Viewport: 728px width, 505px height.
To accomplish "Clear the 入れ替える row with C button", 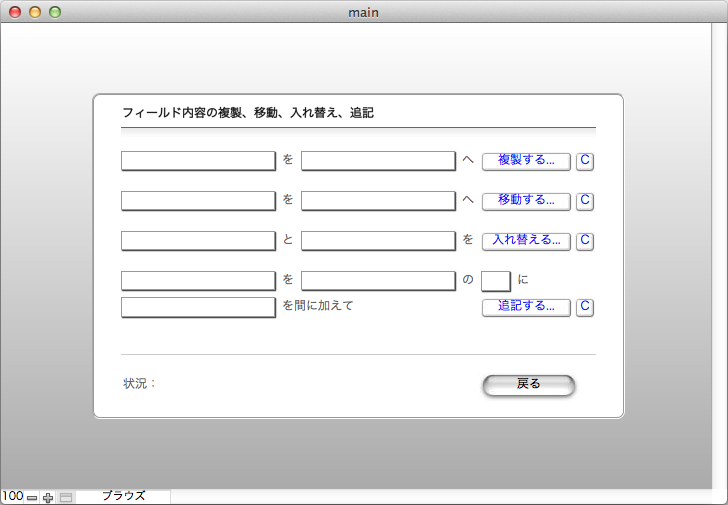I will click(x=585, y=241).
